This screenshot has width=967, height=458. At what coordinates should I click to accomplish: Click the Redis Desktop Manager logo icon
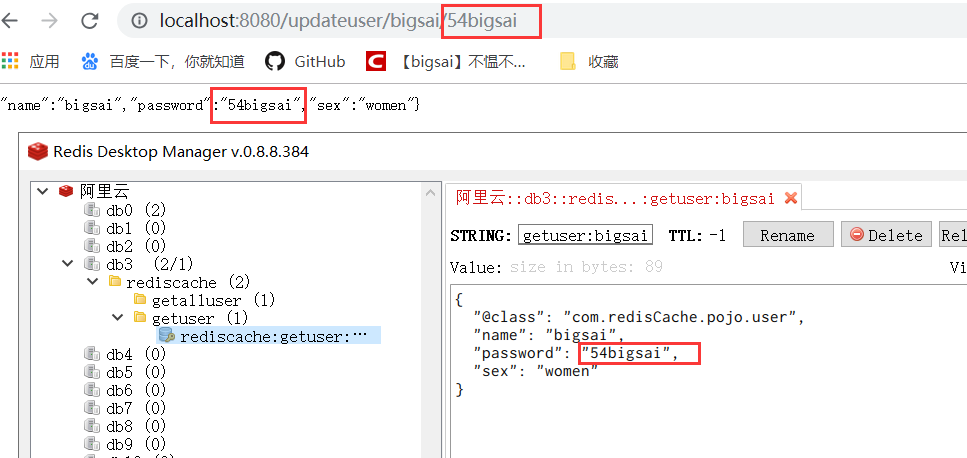click(39, 151)
